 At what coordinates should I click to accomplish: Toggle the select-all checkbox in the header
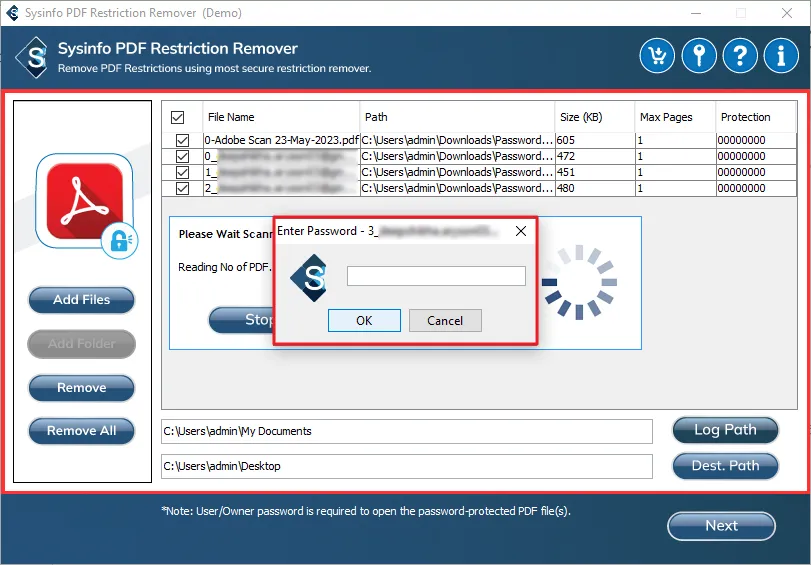click(x=177, y=117)
